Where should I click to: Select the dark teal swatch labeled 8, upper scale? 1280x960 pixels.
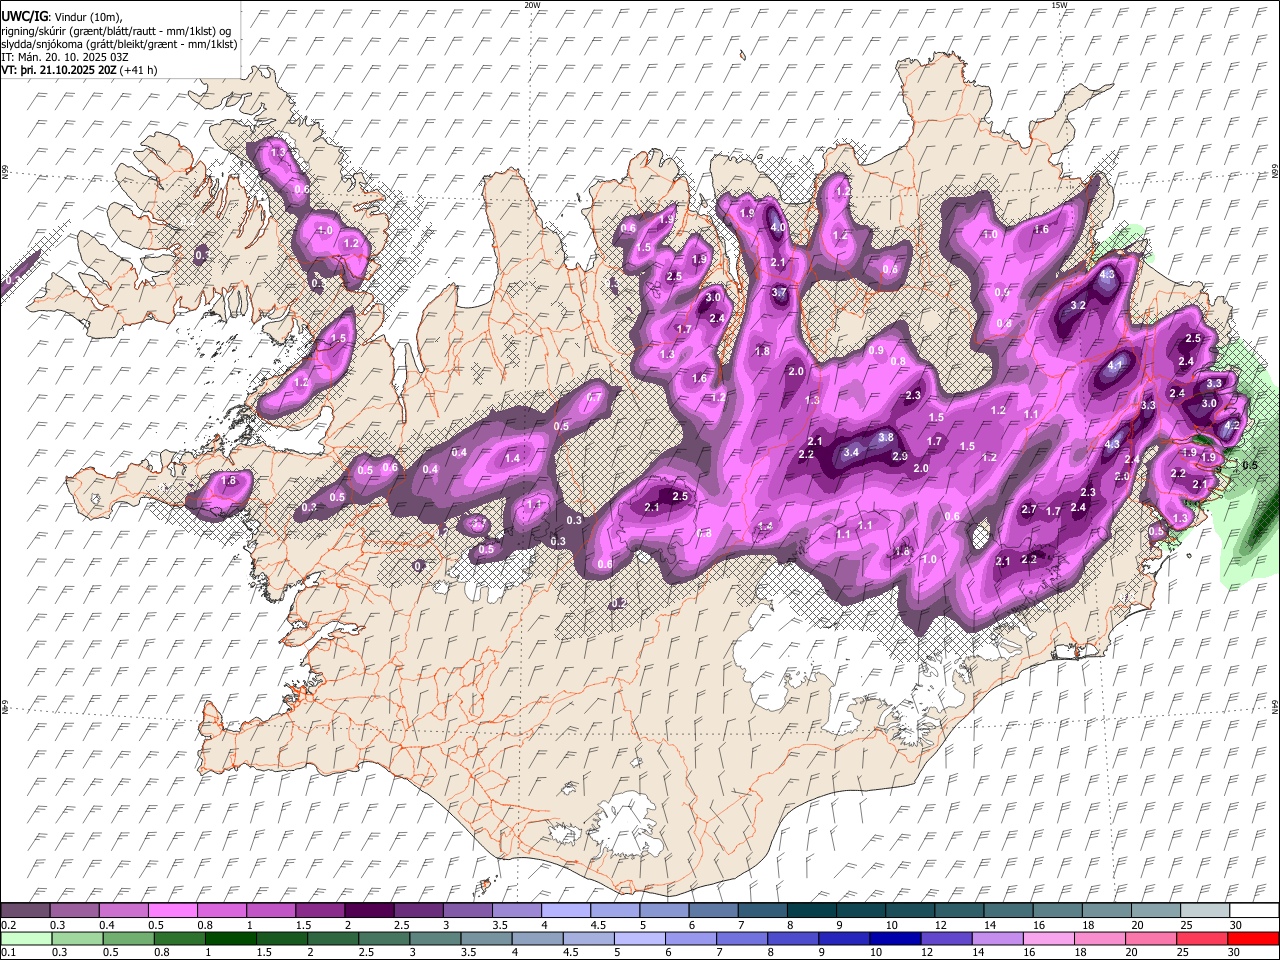[x=810, y=911]
